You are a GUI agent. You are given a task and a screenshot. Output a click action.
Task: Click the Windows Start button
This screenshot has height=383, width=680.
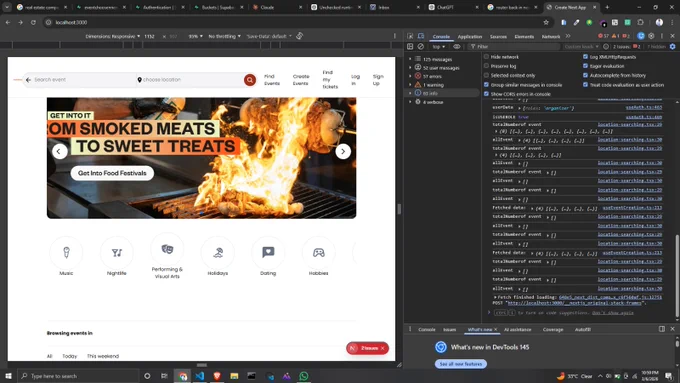point(8,376)
